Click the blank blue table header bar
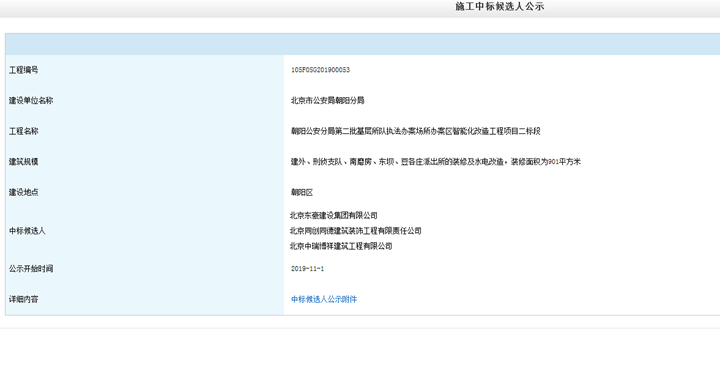720x378 pixels. pyautogui.click(x=363, y=45)
